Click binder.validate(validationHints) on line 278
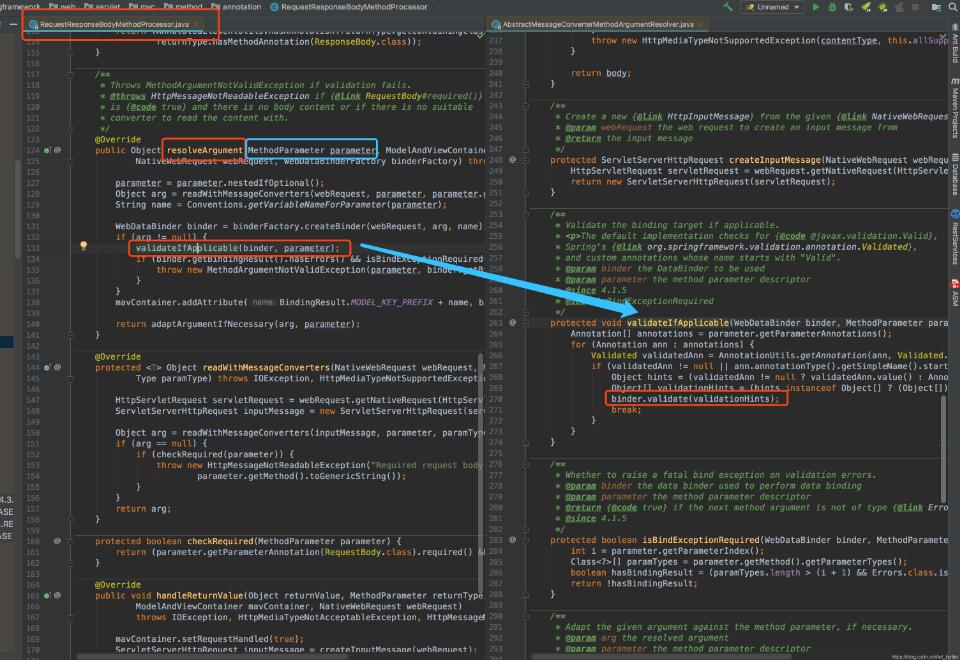This screenshot has height=660, width=960. (696, 397)
